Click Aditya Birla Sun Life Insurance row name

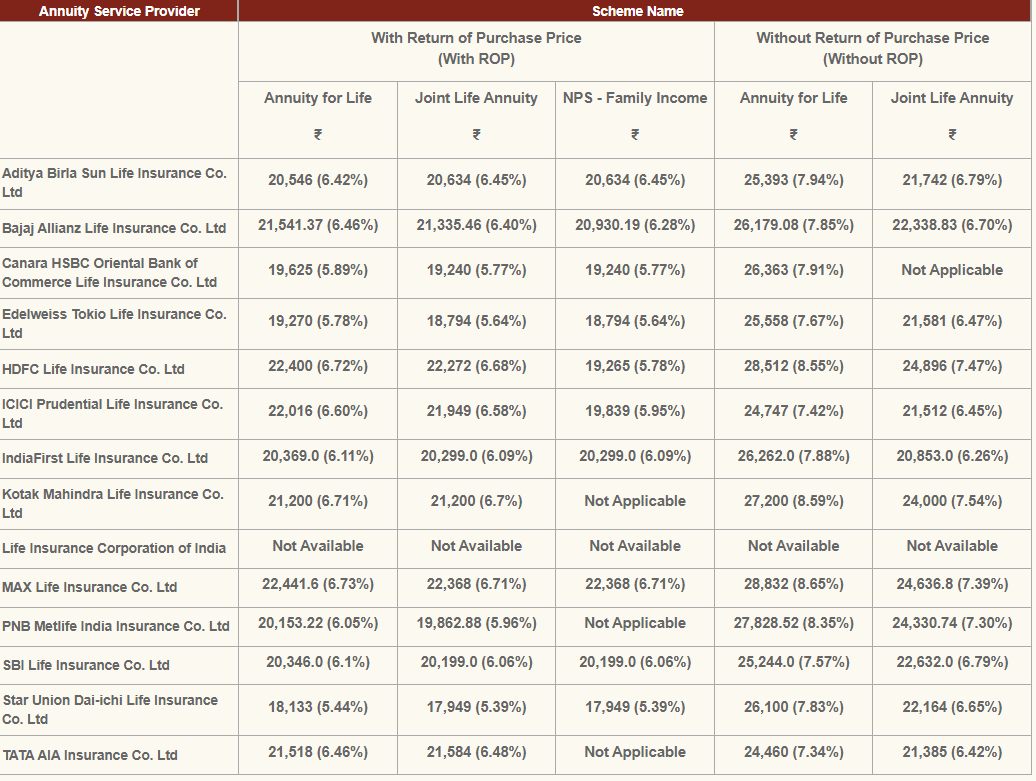pyautogui.click(x=114, y=182)
